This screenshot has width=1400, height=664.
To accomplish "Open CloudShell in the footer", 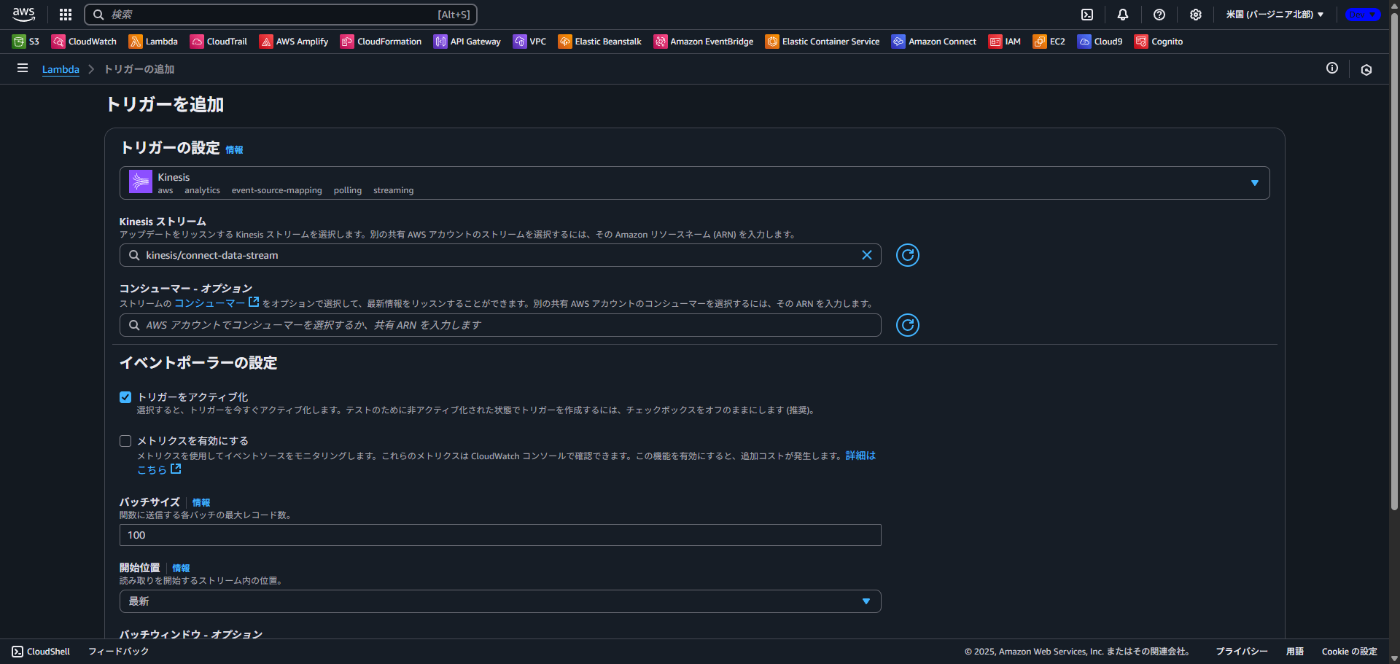I will click(x=41, y=651).
